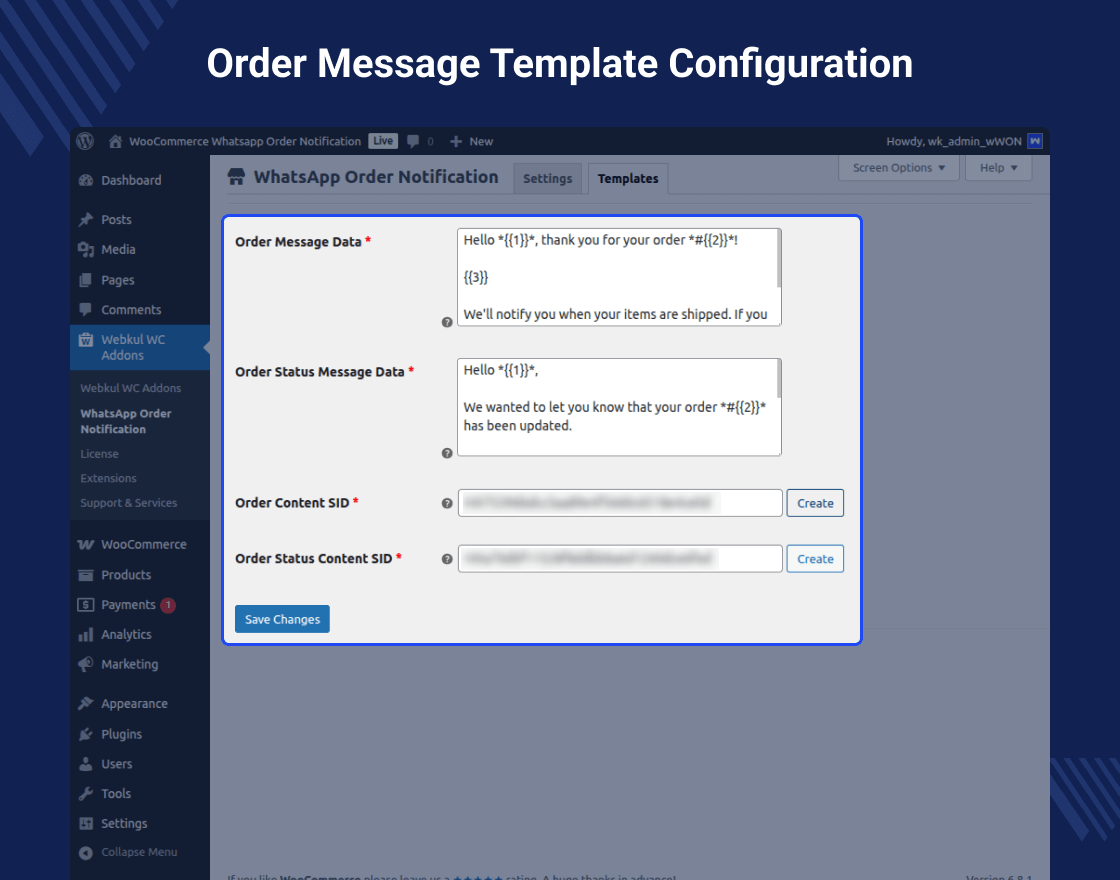Click Create button for Order Status Content SID
Viewport: 1120px width, 880px height.
pos(815,559)
